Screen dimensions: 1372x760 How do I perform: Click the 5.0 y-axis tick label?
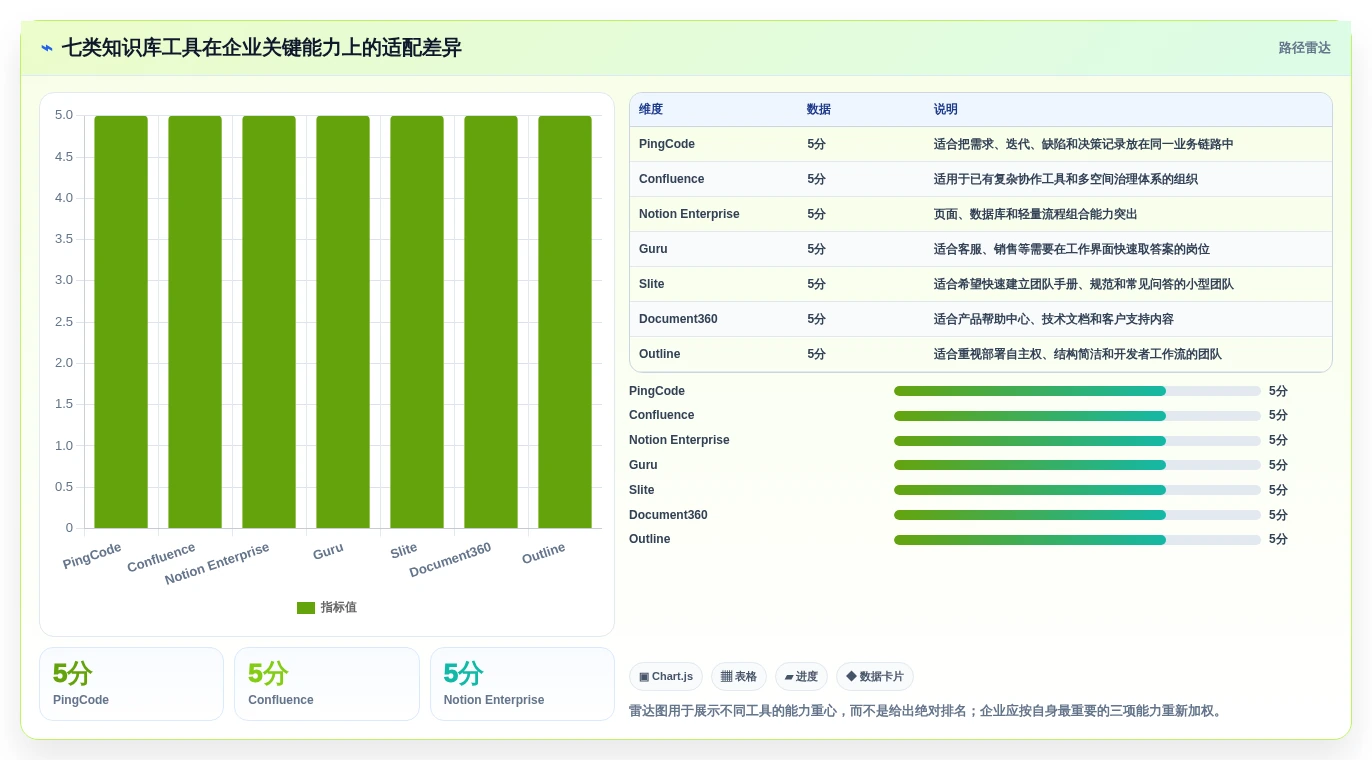coord(64,115)
